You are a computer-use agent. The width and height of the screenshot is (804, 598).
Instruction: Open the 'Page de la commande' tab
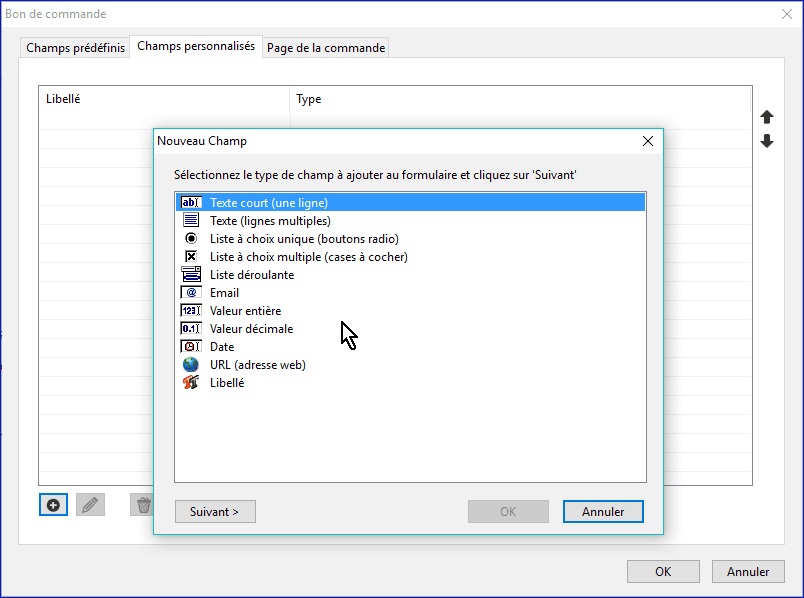[326, 48]
